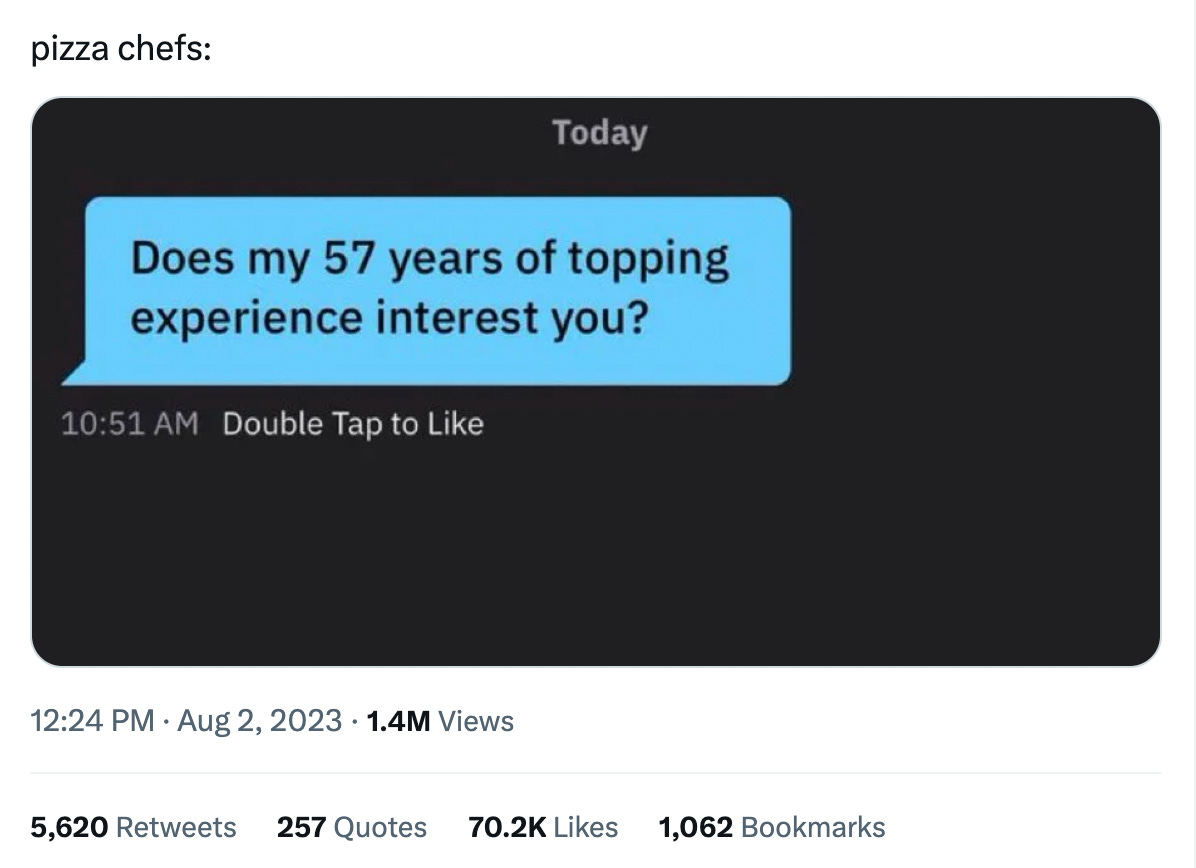This screenshot has height=868, width=1196.
Task: View the 1.4M Views analytics
Action: pos(440,721)
